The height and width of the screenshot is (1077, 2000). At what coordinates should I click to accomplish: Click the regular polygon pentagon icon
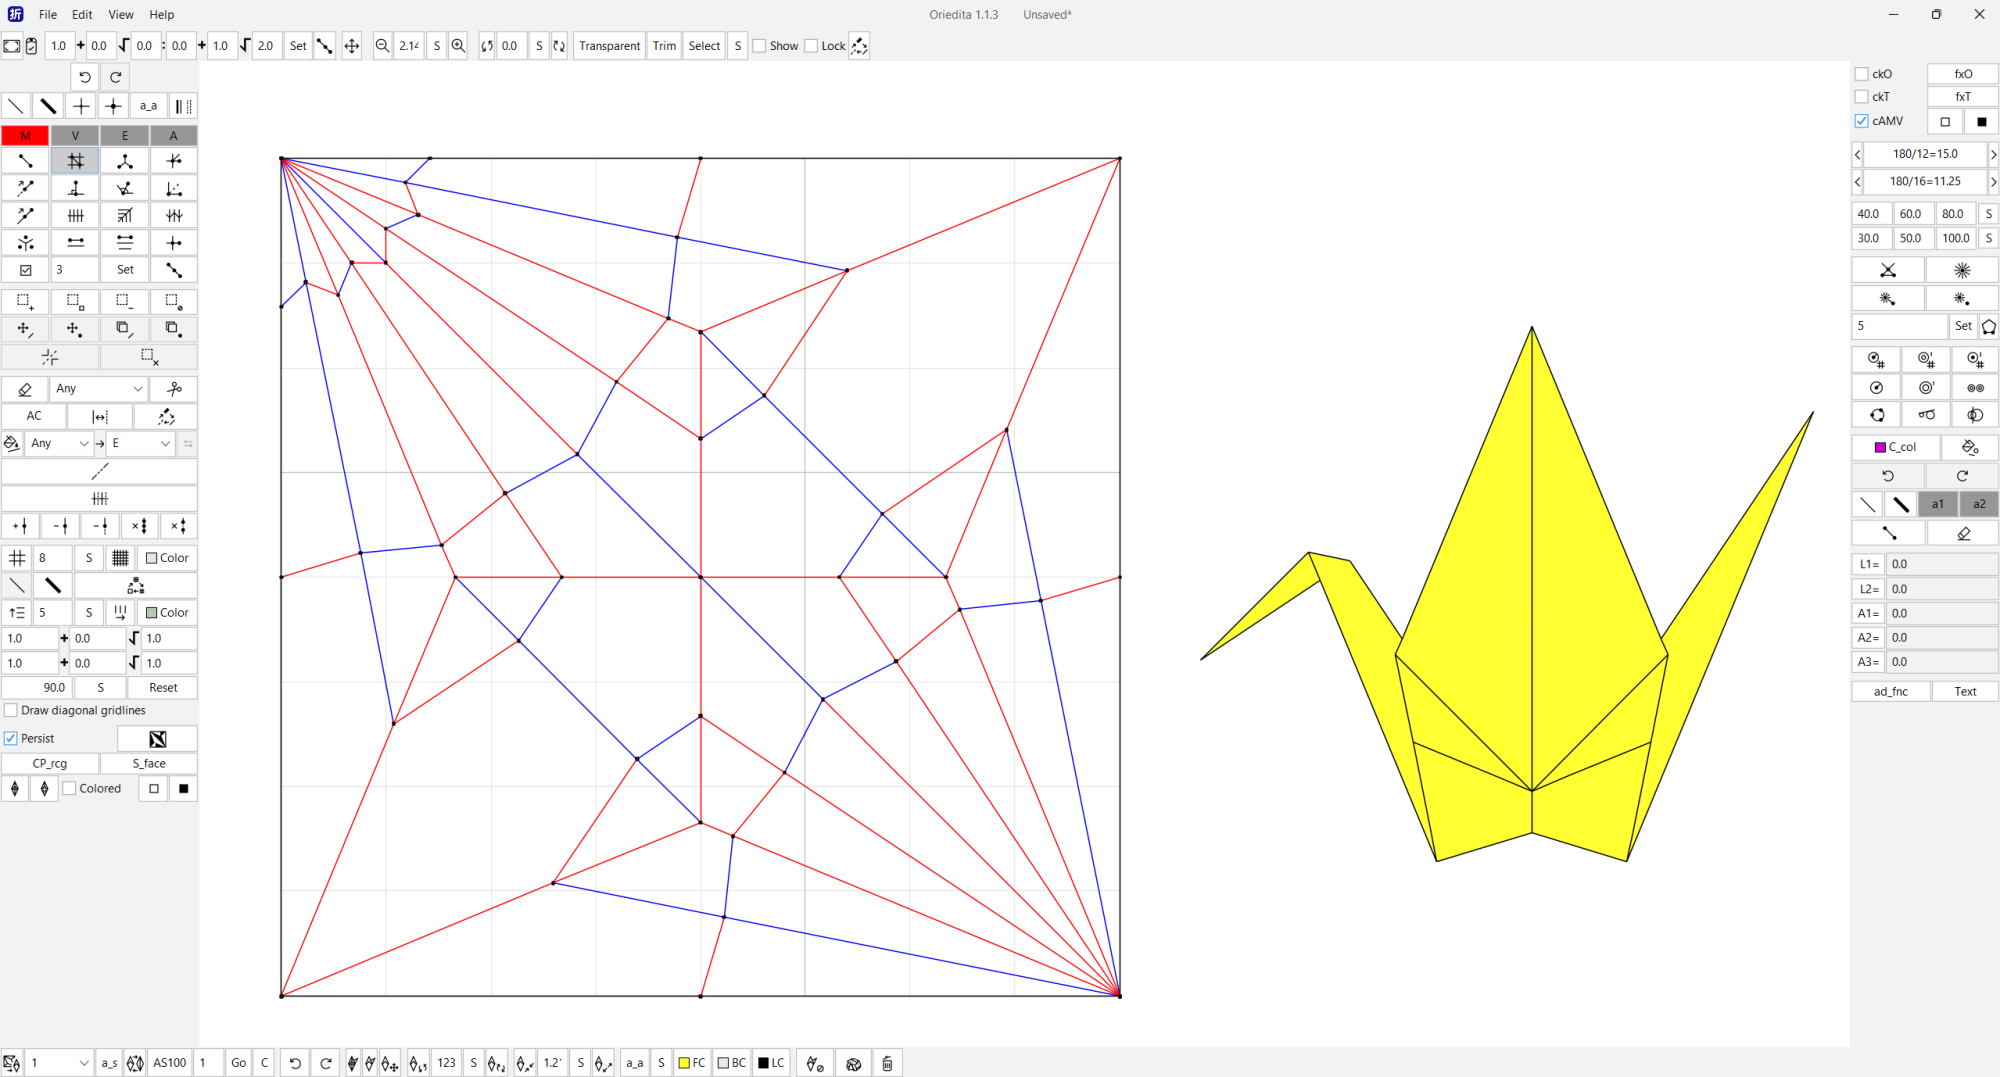(x=1988, y=326)
